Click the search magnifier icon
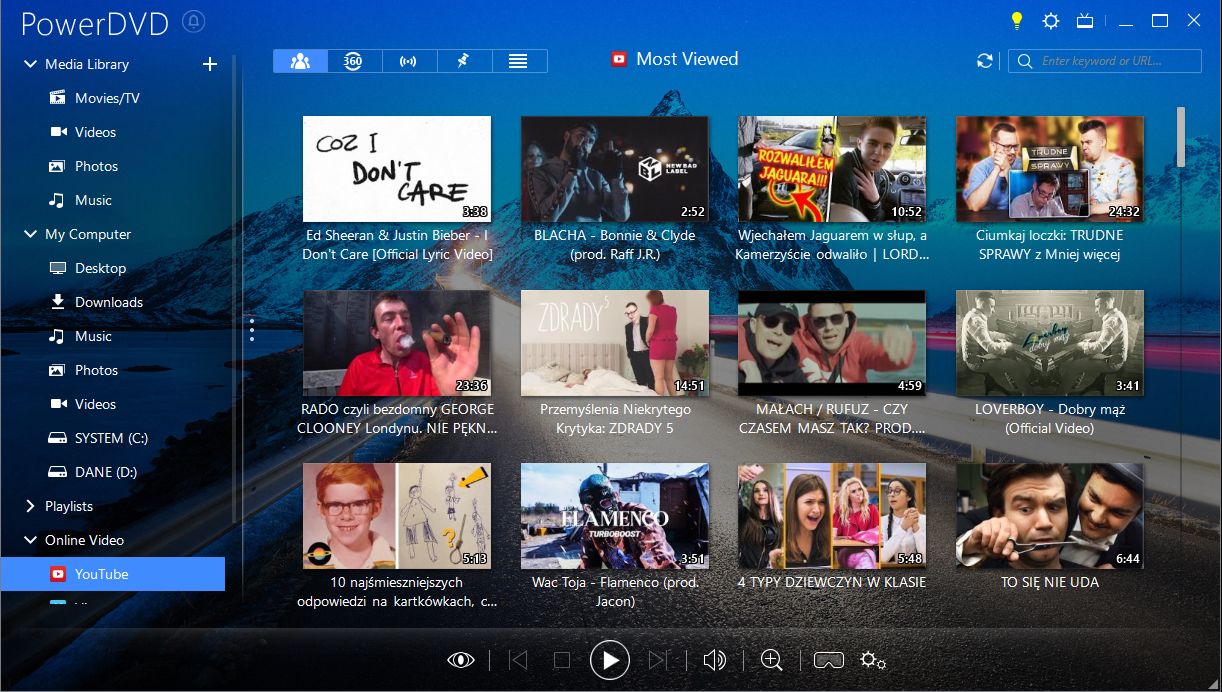This screenshot has width=1222, height=692. [1025, 61]
